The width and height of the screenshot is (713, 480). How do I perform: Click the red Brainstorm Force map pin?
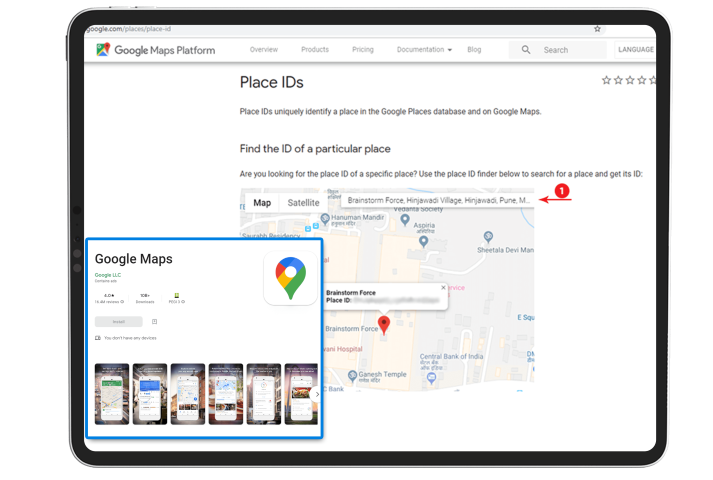tap(384, 325)
